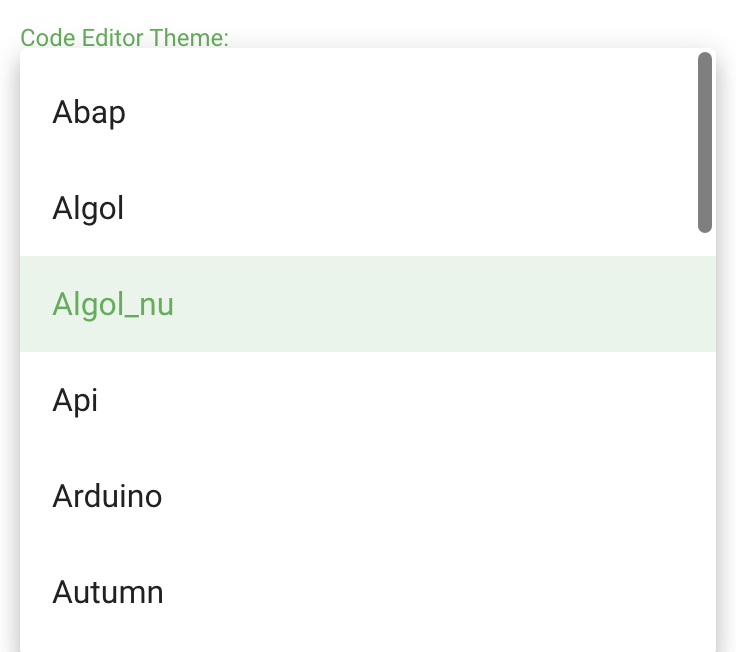Set theme to Abap in dropdown
The height and width of the screenshot is (652, 736).
point(368,112)
